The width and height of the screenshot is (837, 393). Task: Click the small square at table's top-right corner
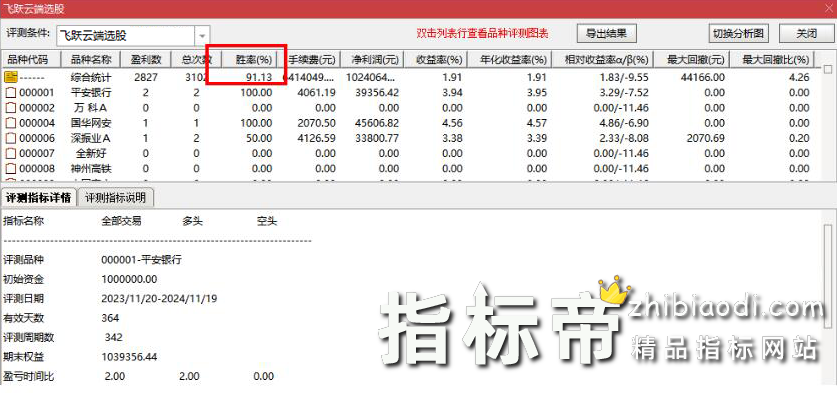click(x=828, y=69)
